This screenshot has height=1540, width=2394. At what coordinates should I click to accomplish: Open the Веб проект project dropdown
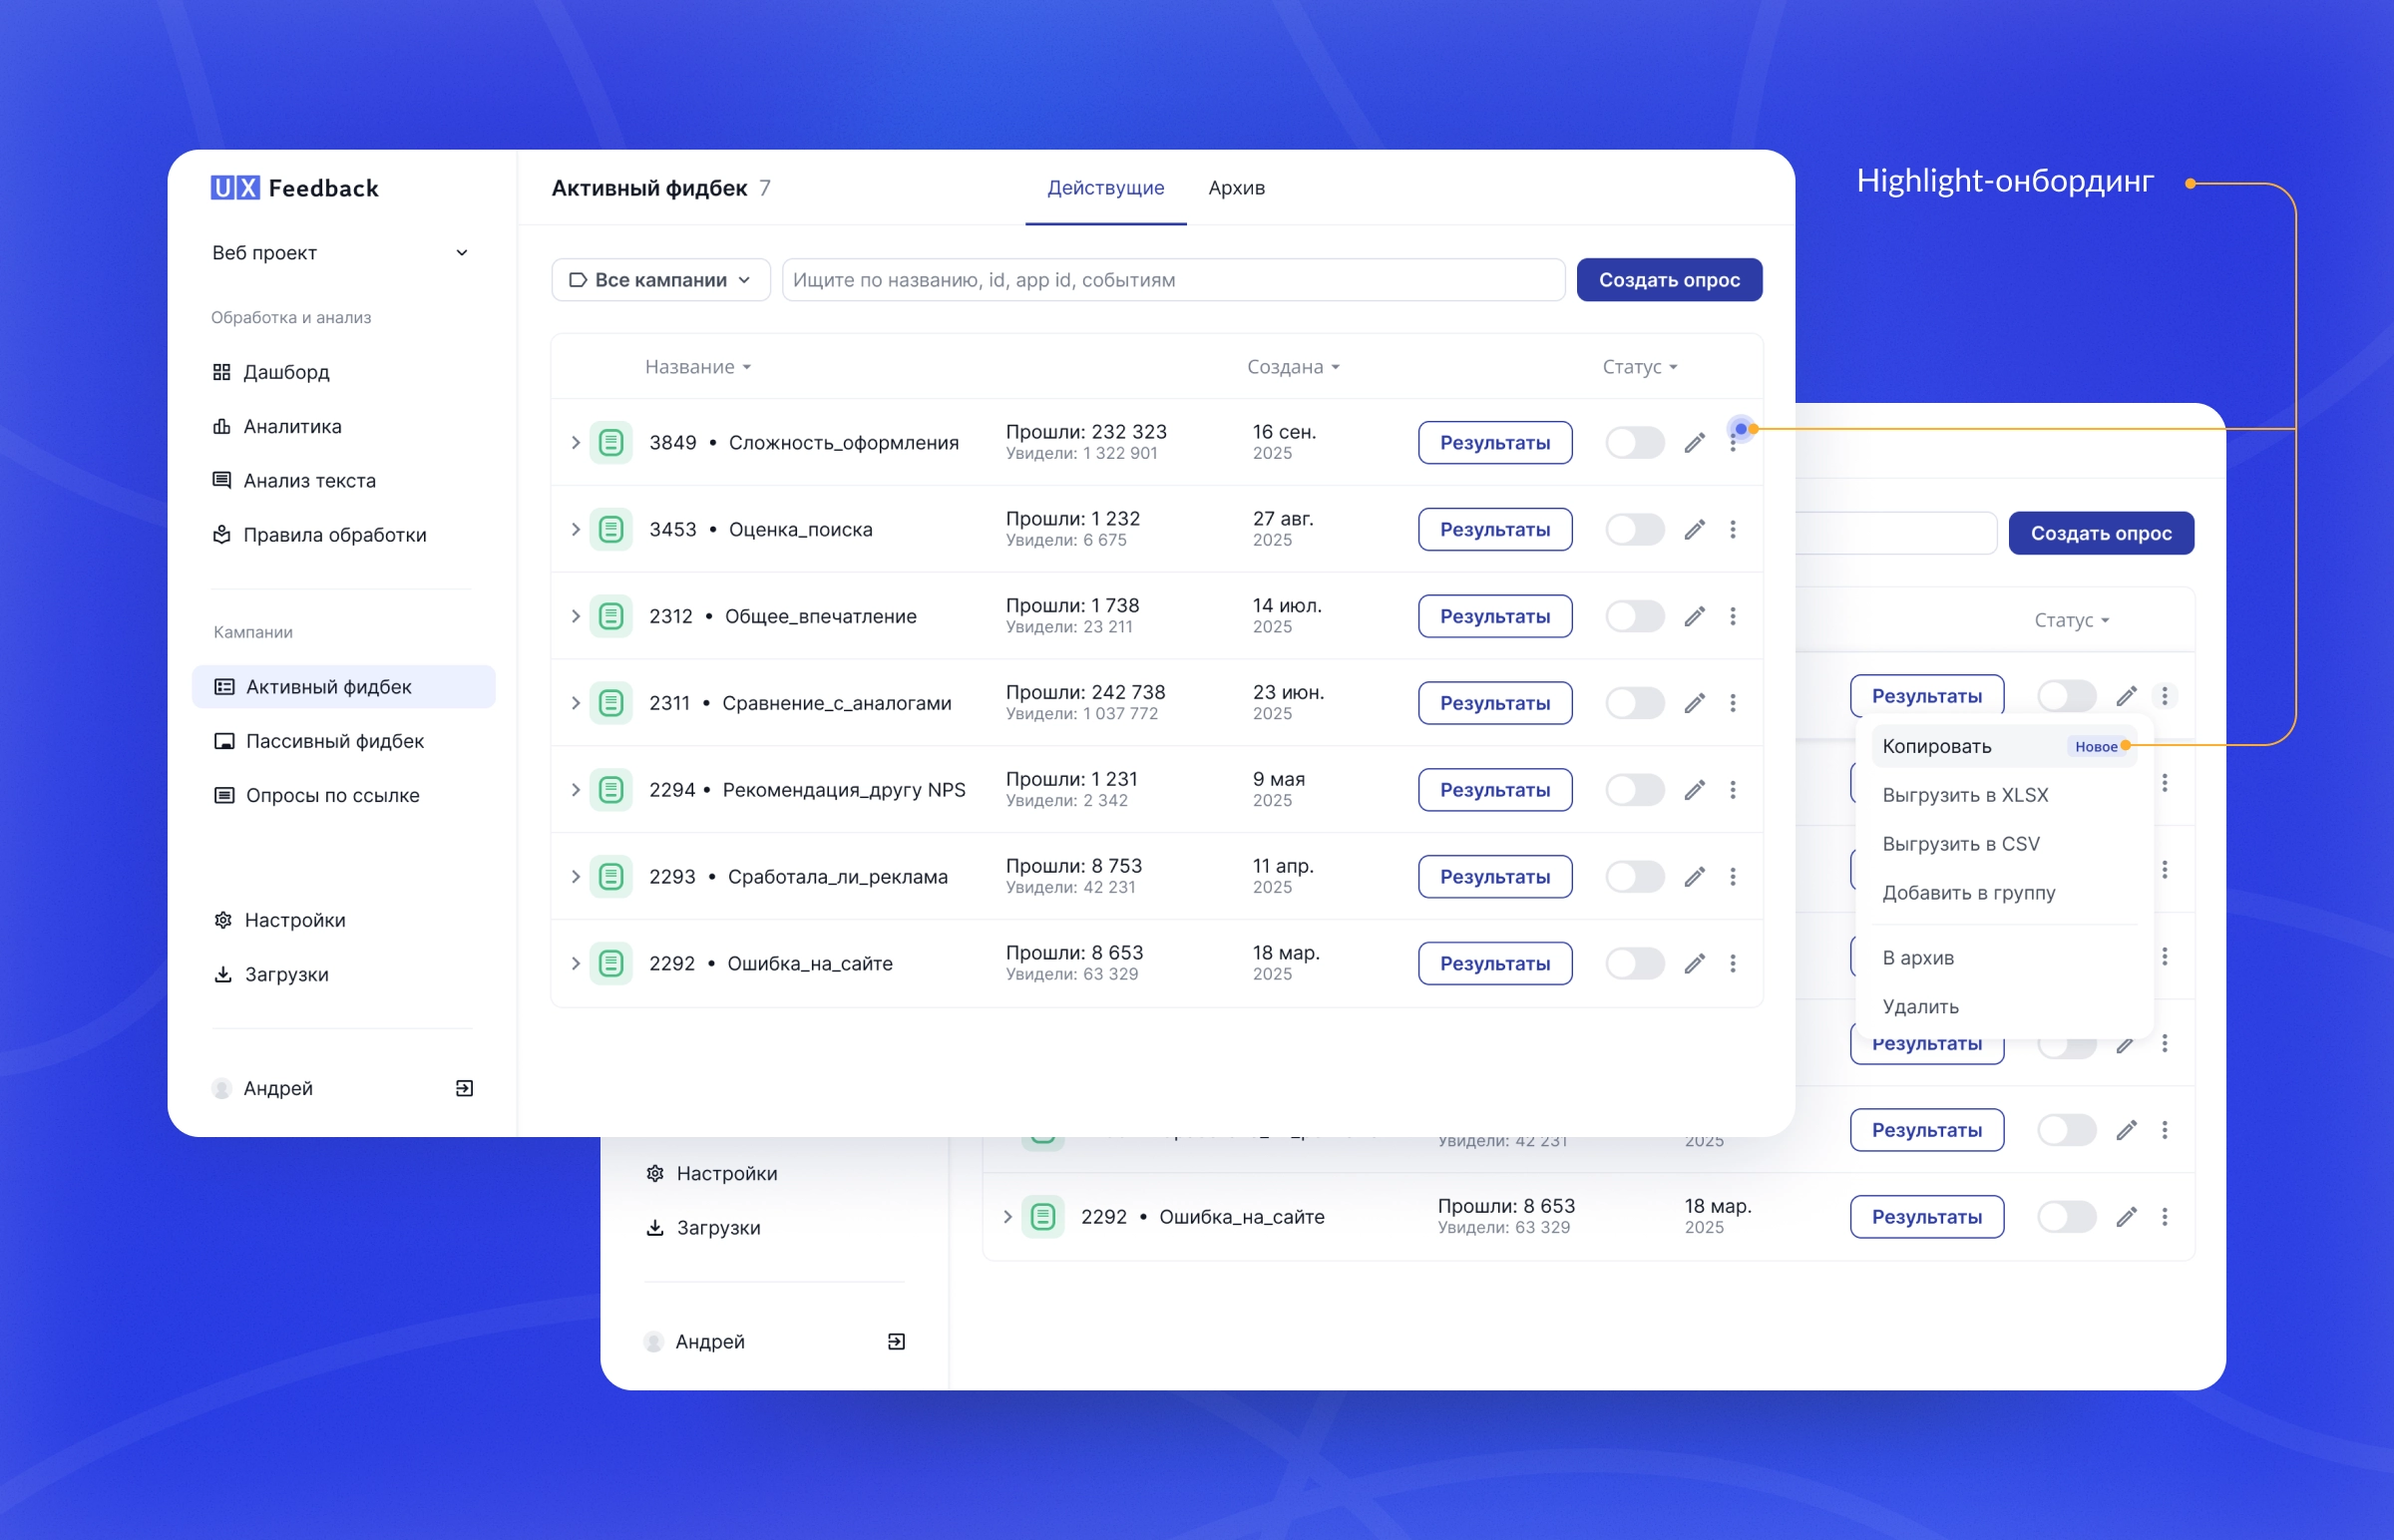pyautogui.click(x=340, y=253)
